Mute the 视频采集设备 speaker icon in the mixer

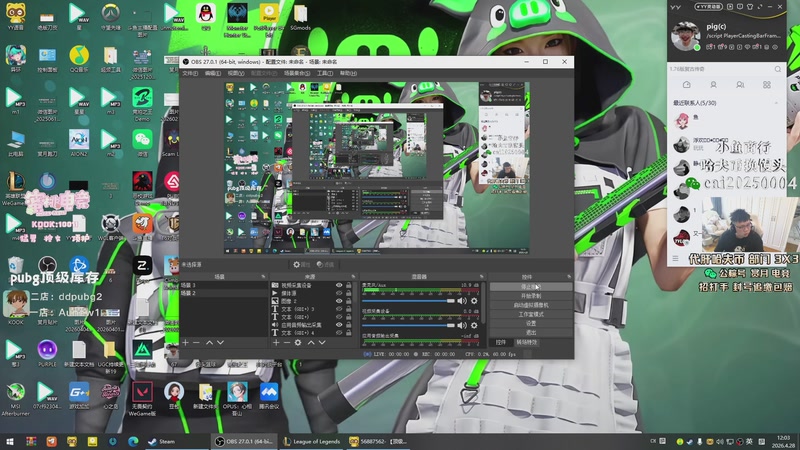462,326
